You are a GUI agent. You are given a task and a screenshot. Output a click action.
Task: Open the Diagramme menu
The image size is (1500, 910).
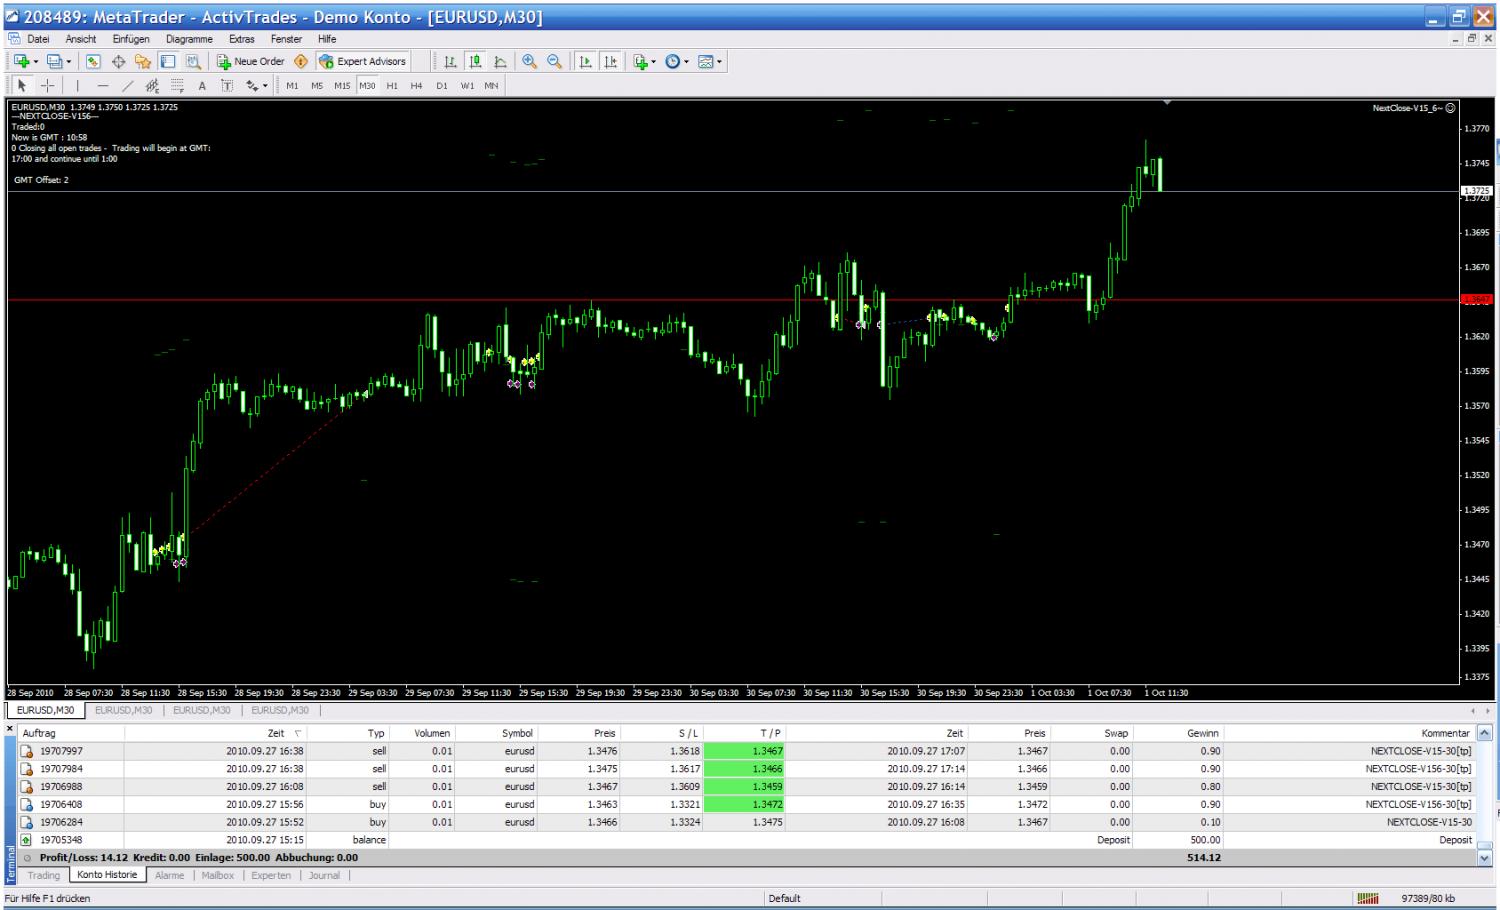point(189,39)
